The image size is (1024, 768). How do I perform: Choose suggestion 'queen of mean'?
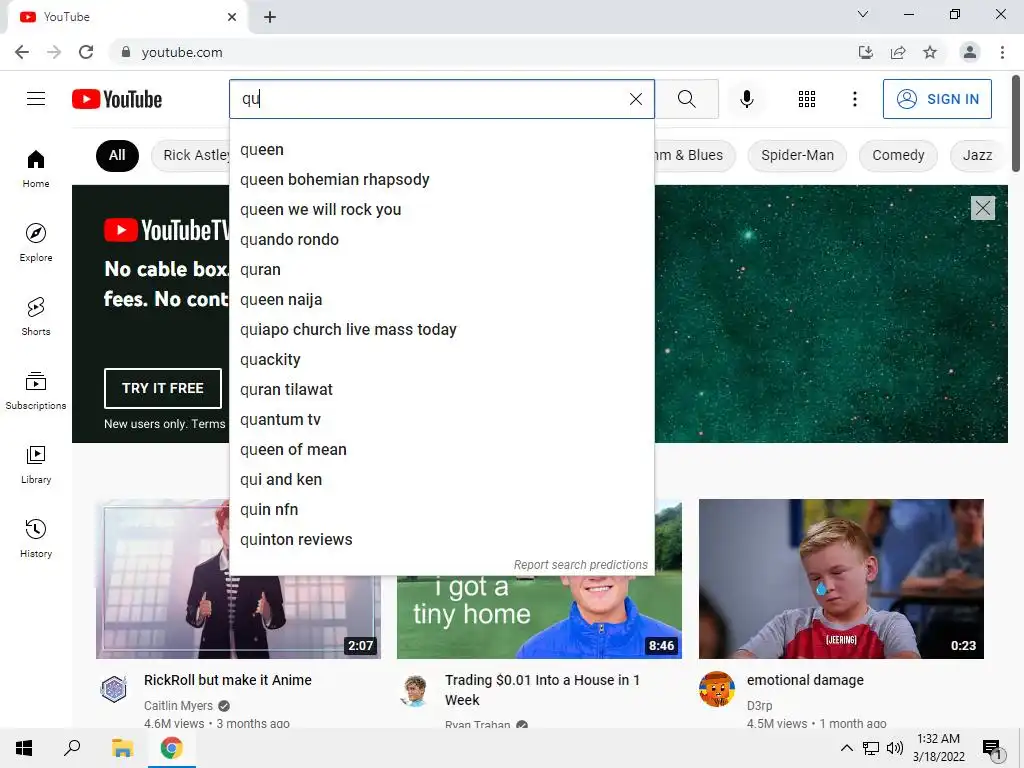(441, 450)
